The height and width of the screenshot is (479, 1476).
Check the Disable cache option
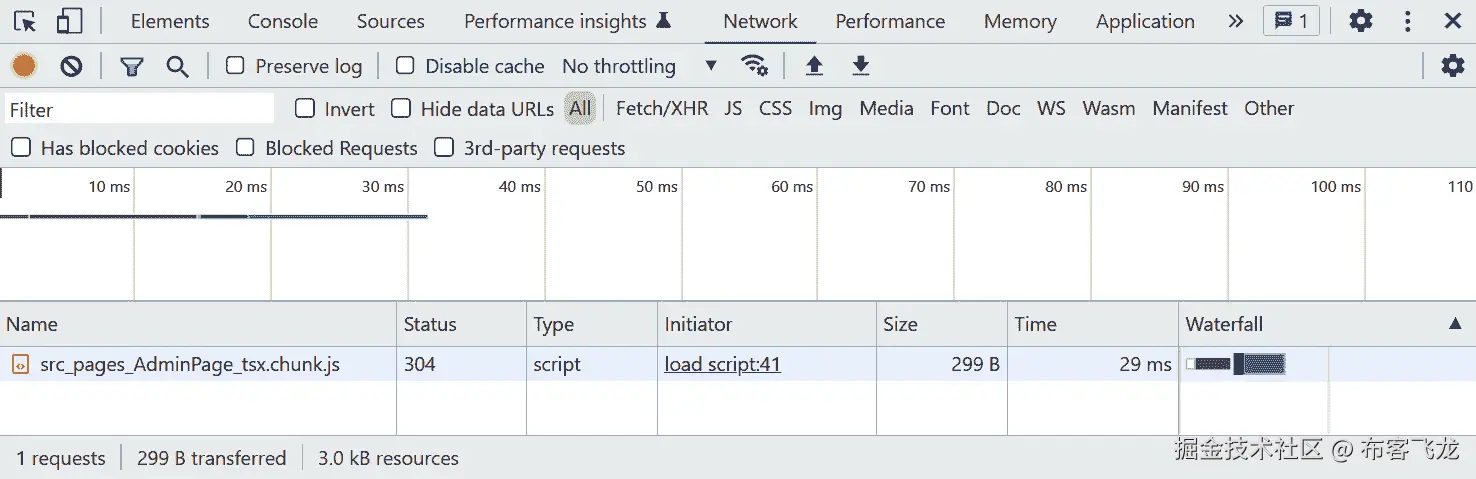pyautogui.click(x=405, y=66)
